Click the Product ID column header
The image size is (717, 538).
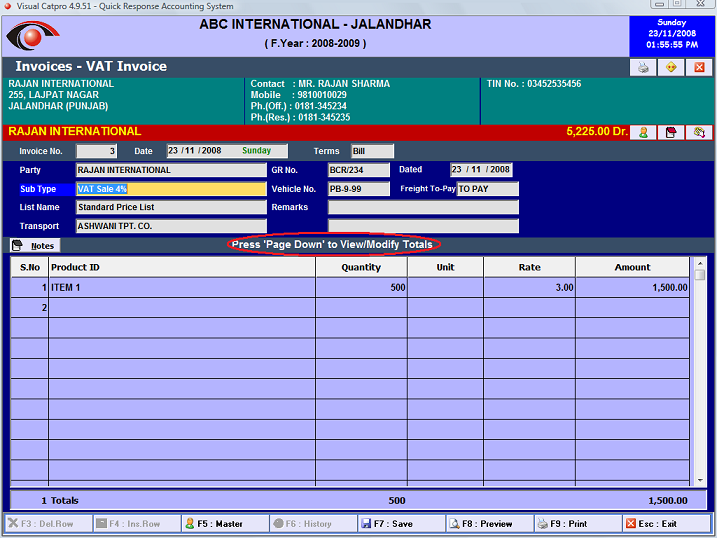[182, 267]
